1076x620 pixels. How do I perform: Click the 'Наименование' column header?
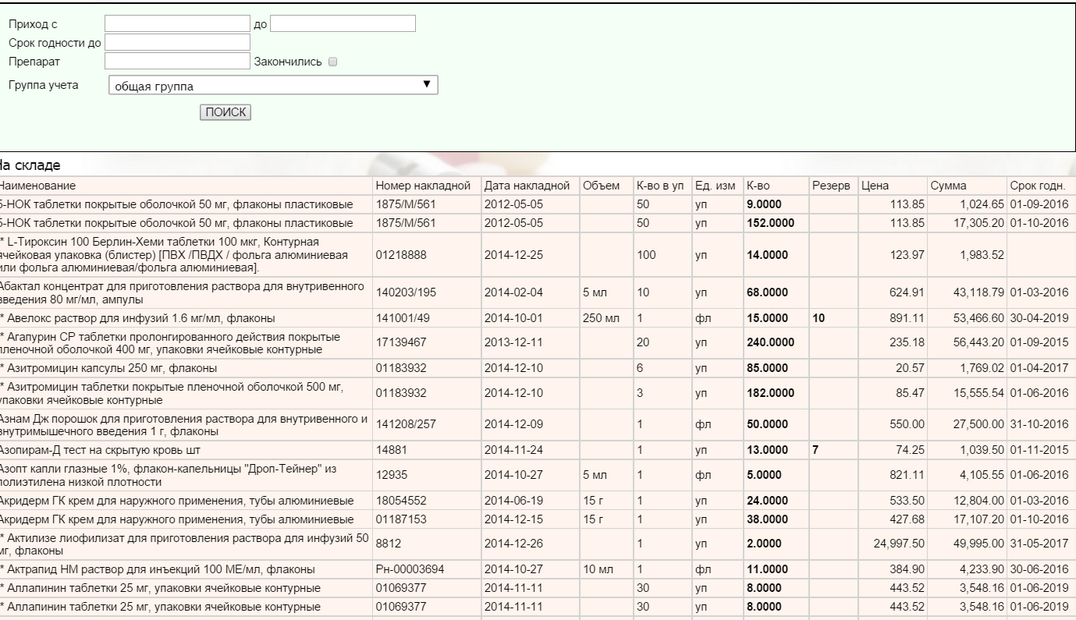tap(37, 185)
